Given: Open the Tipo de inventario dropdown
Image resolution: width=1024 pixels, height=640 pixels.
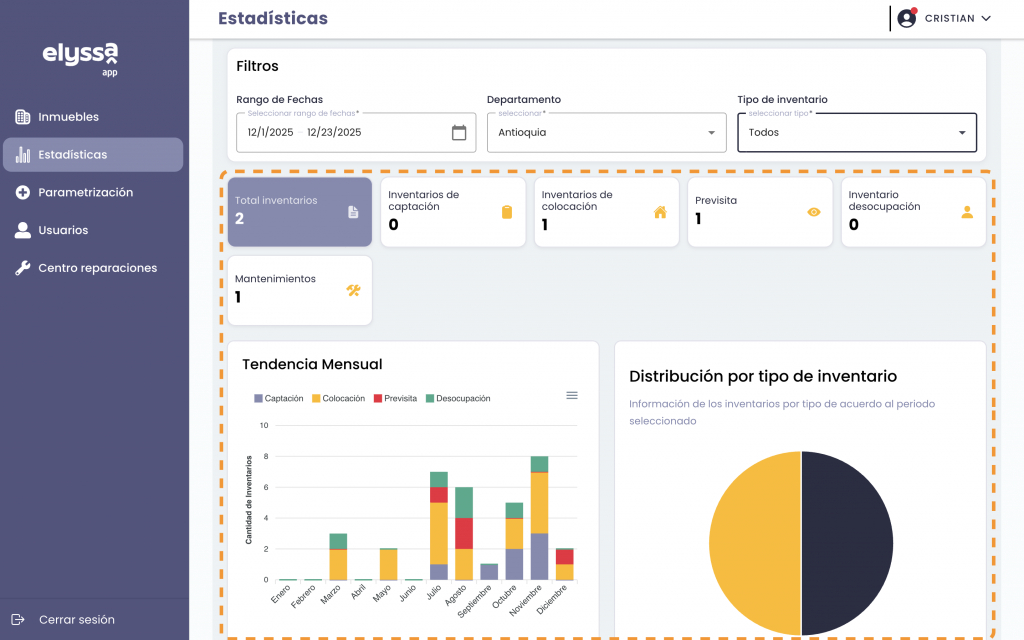Looking at the screenshot, I should [x=856, y=132].
